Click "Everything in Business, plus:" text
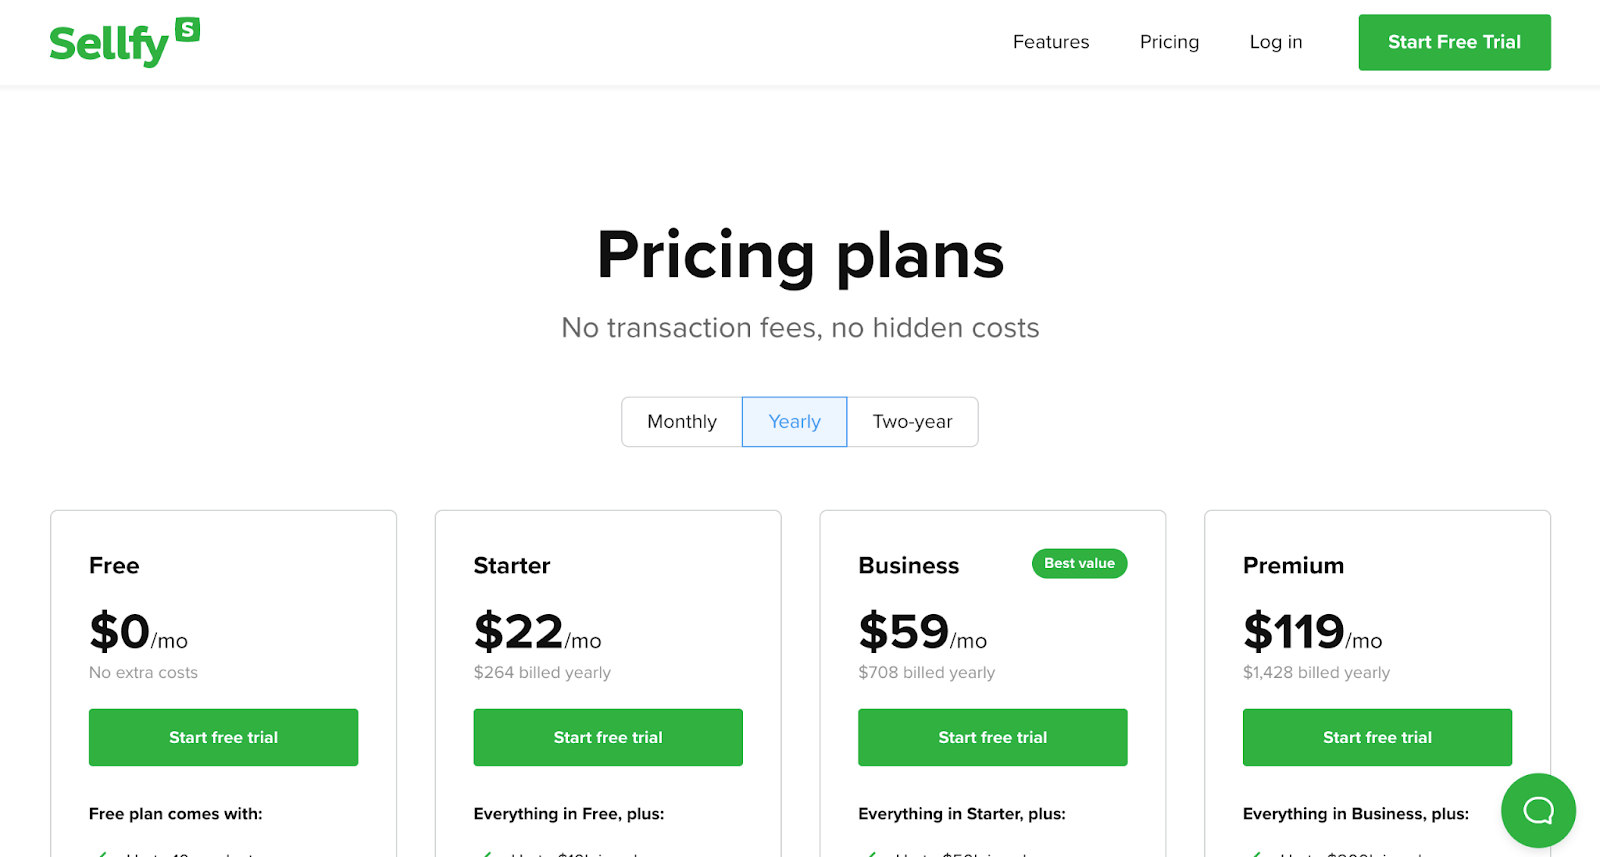 pyautogui.click(x=1355, y=814)
